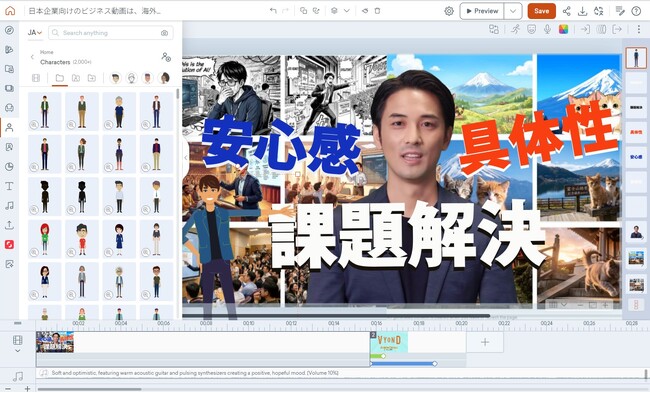Viewport: 650px width, 393px height.
Task: Filter by the first character style avatar
Action: tap(116, 78)
